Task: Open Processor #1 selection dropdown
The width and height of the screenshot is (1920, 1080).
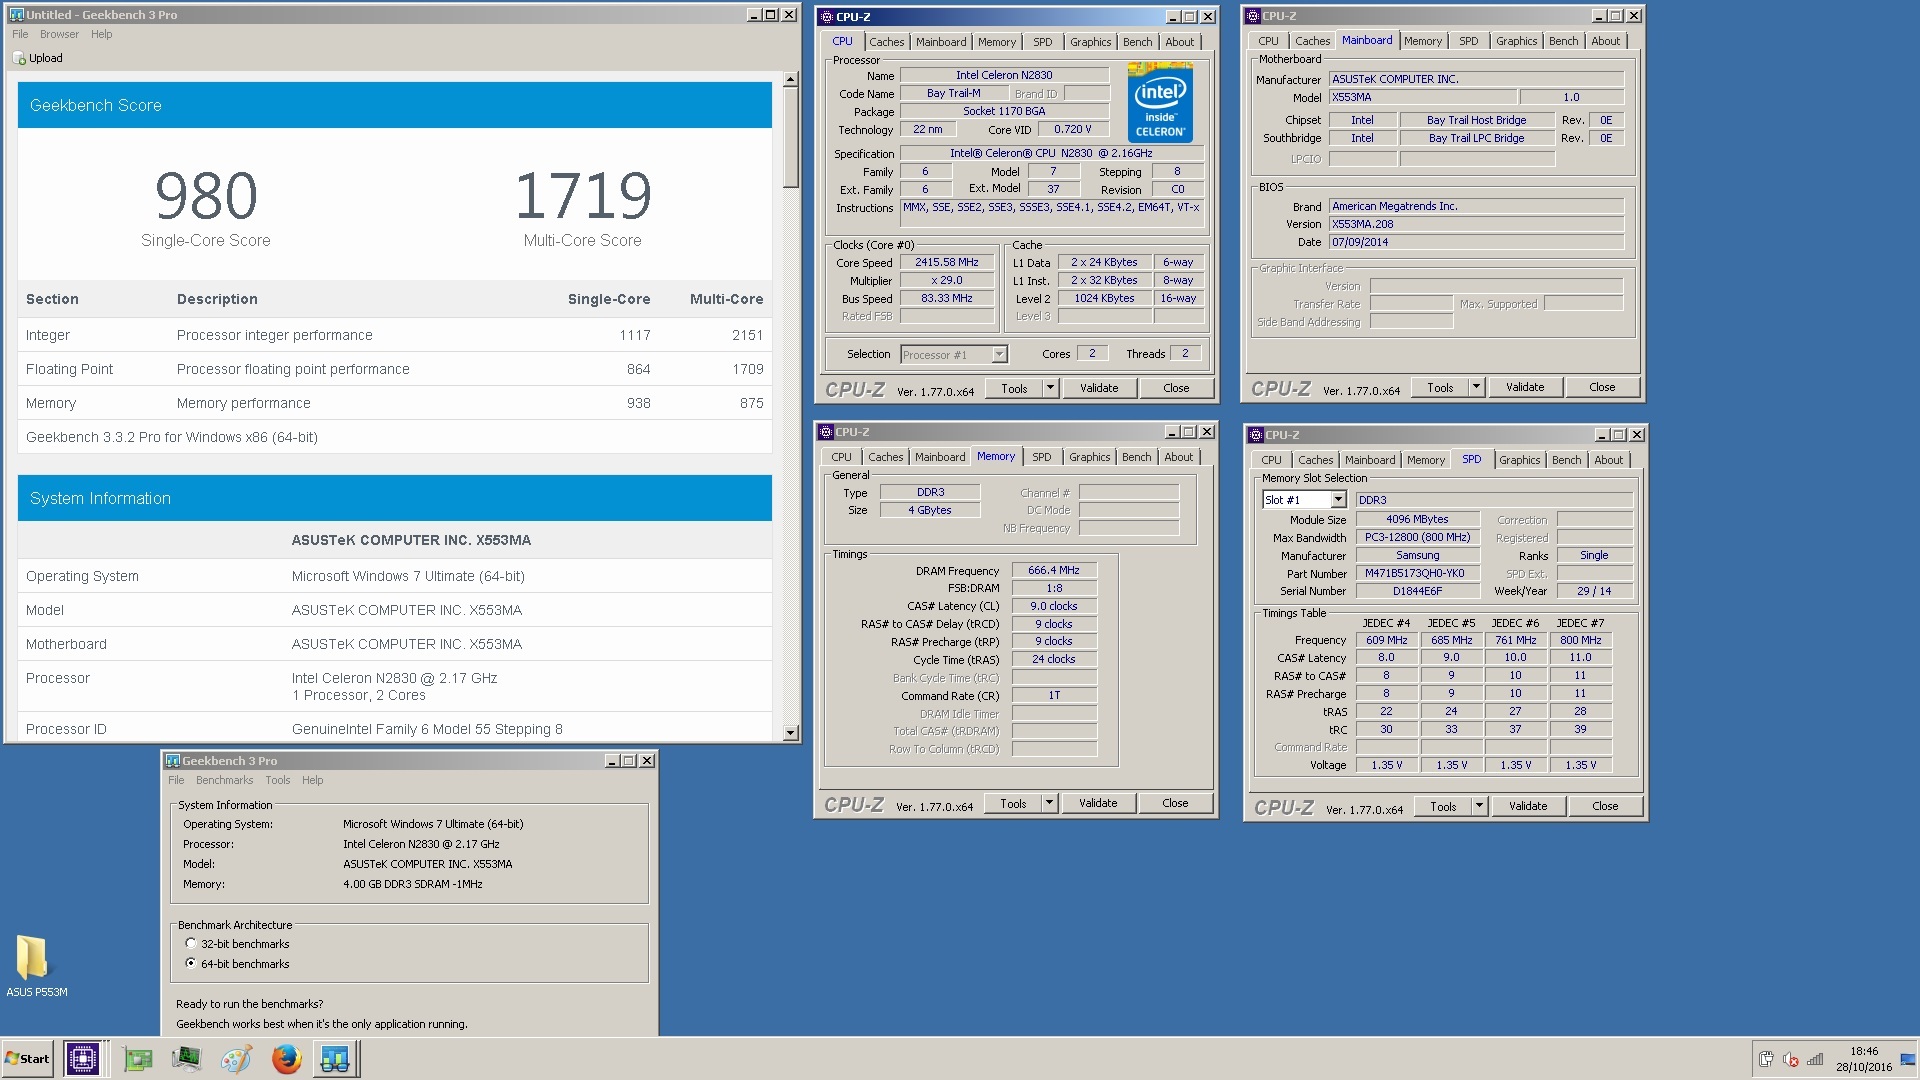Action: 998,355
